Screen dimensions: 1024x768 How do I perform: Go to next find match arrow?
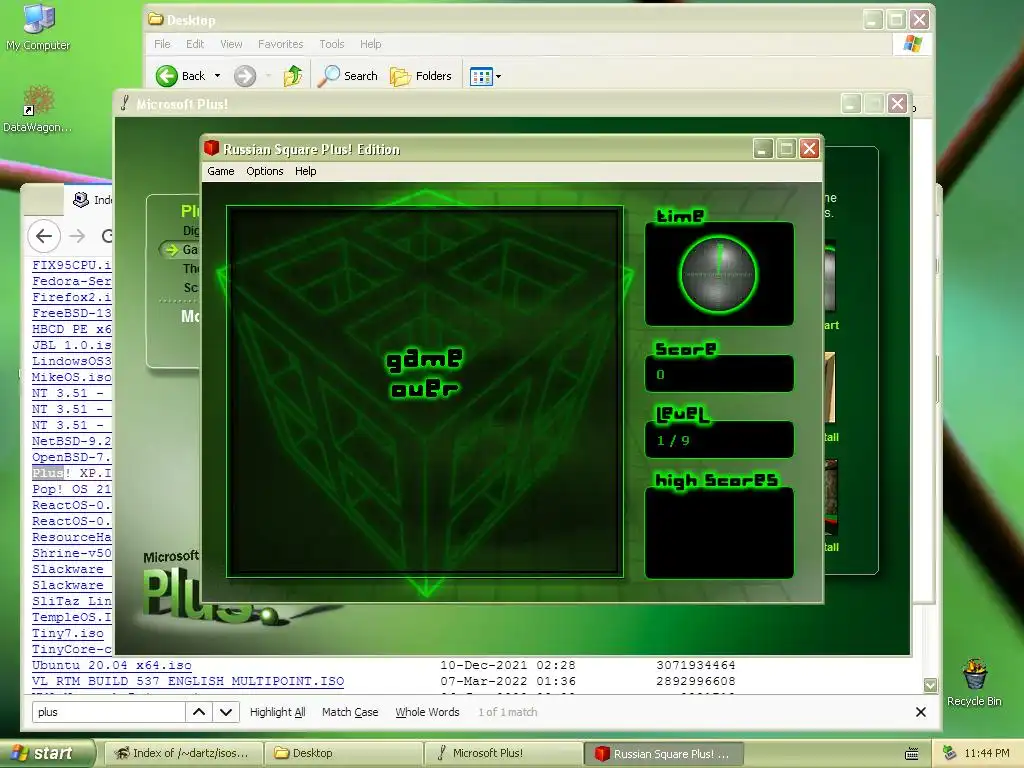(x=226, y=712)
